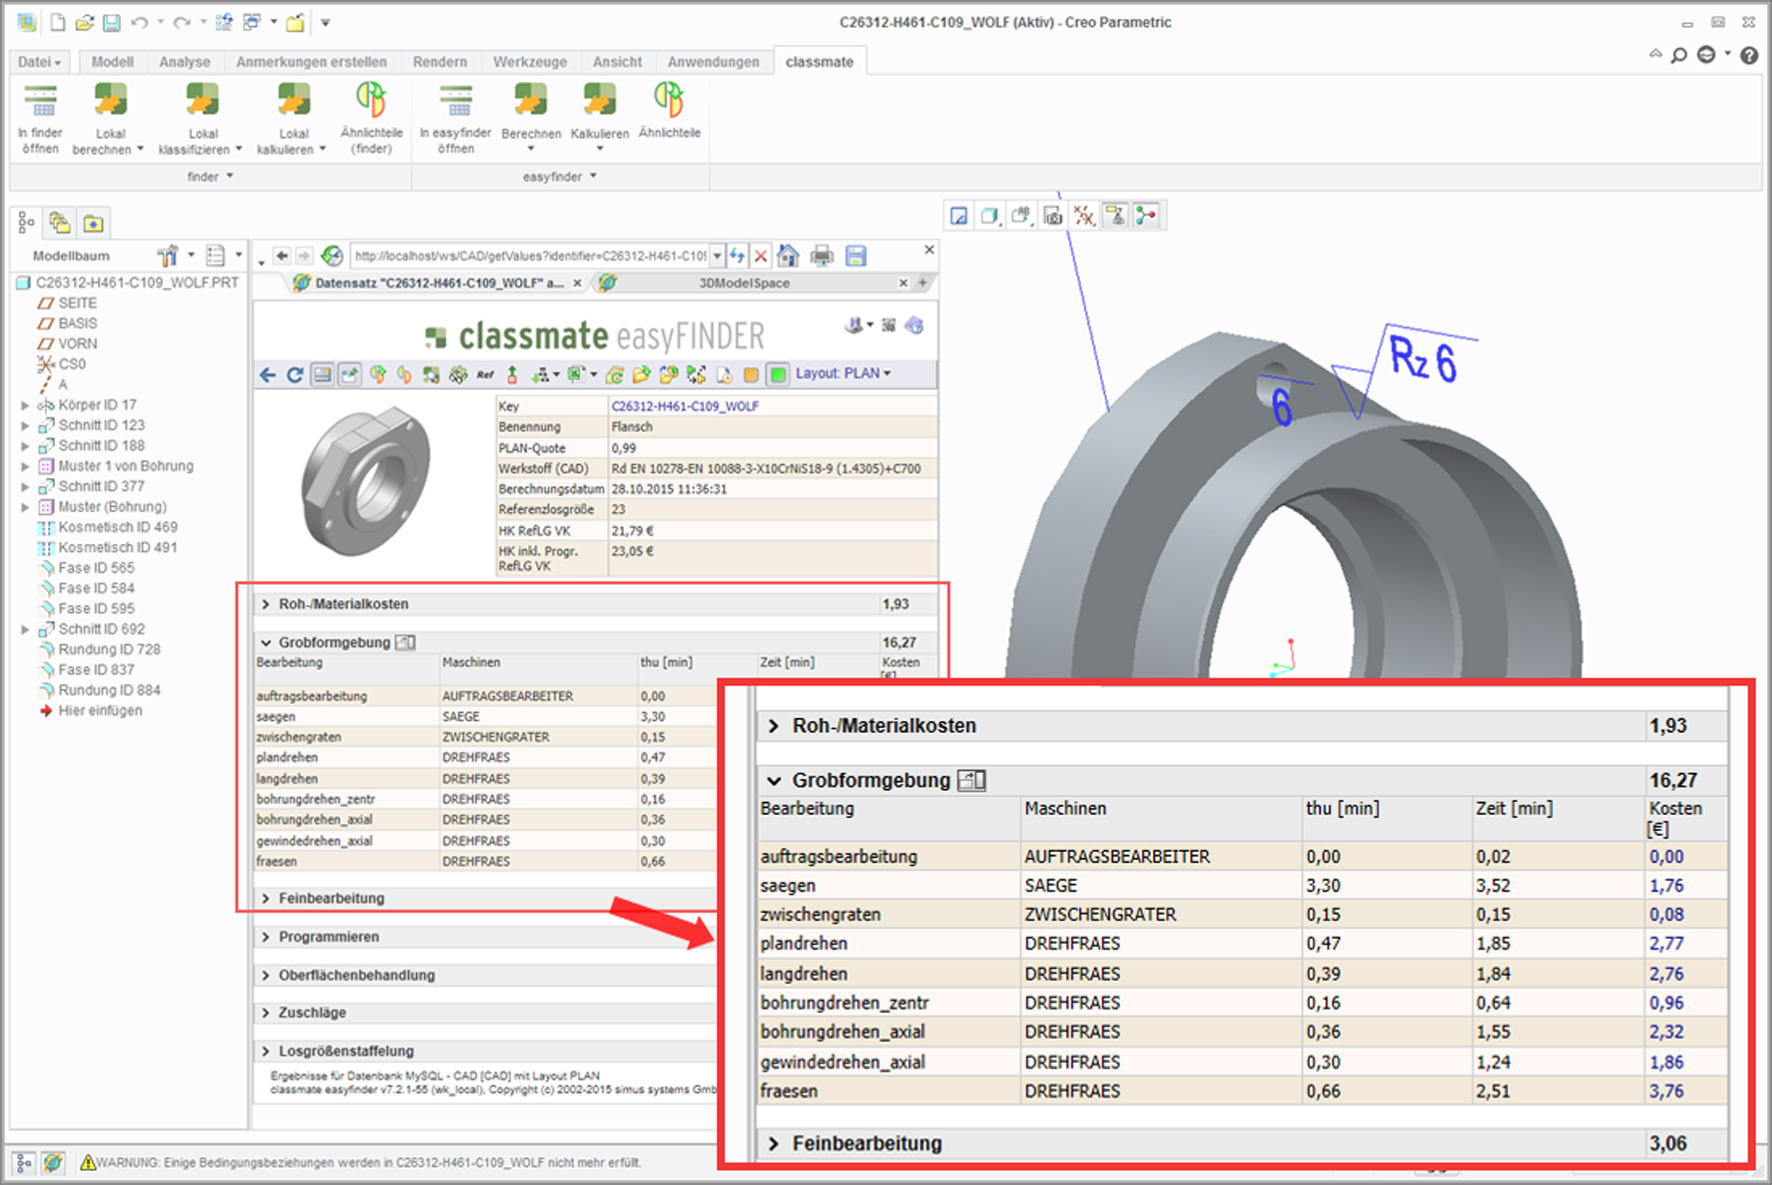Click 'In finder öffnen' ribbon icon

pos(40,102)
